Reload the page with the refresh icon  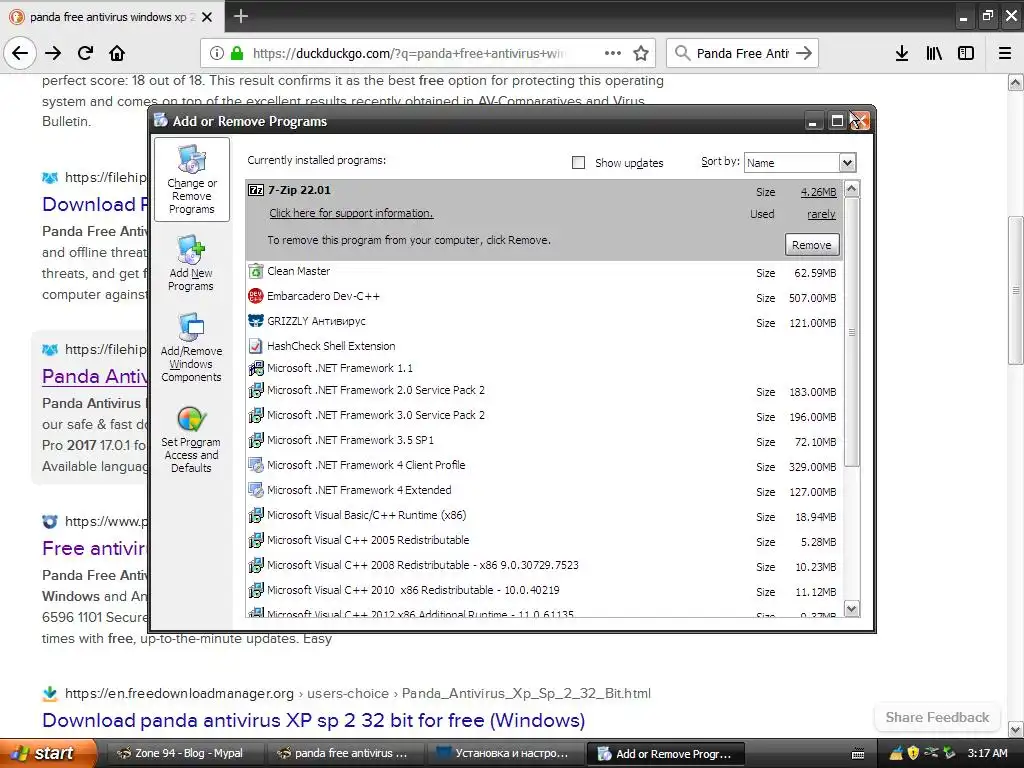click(86, 53)
